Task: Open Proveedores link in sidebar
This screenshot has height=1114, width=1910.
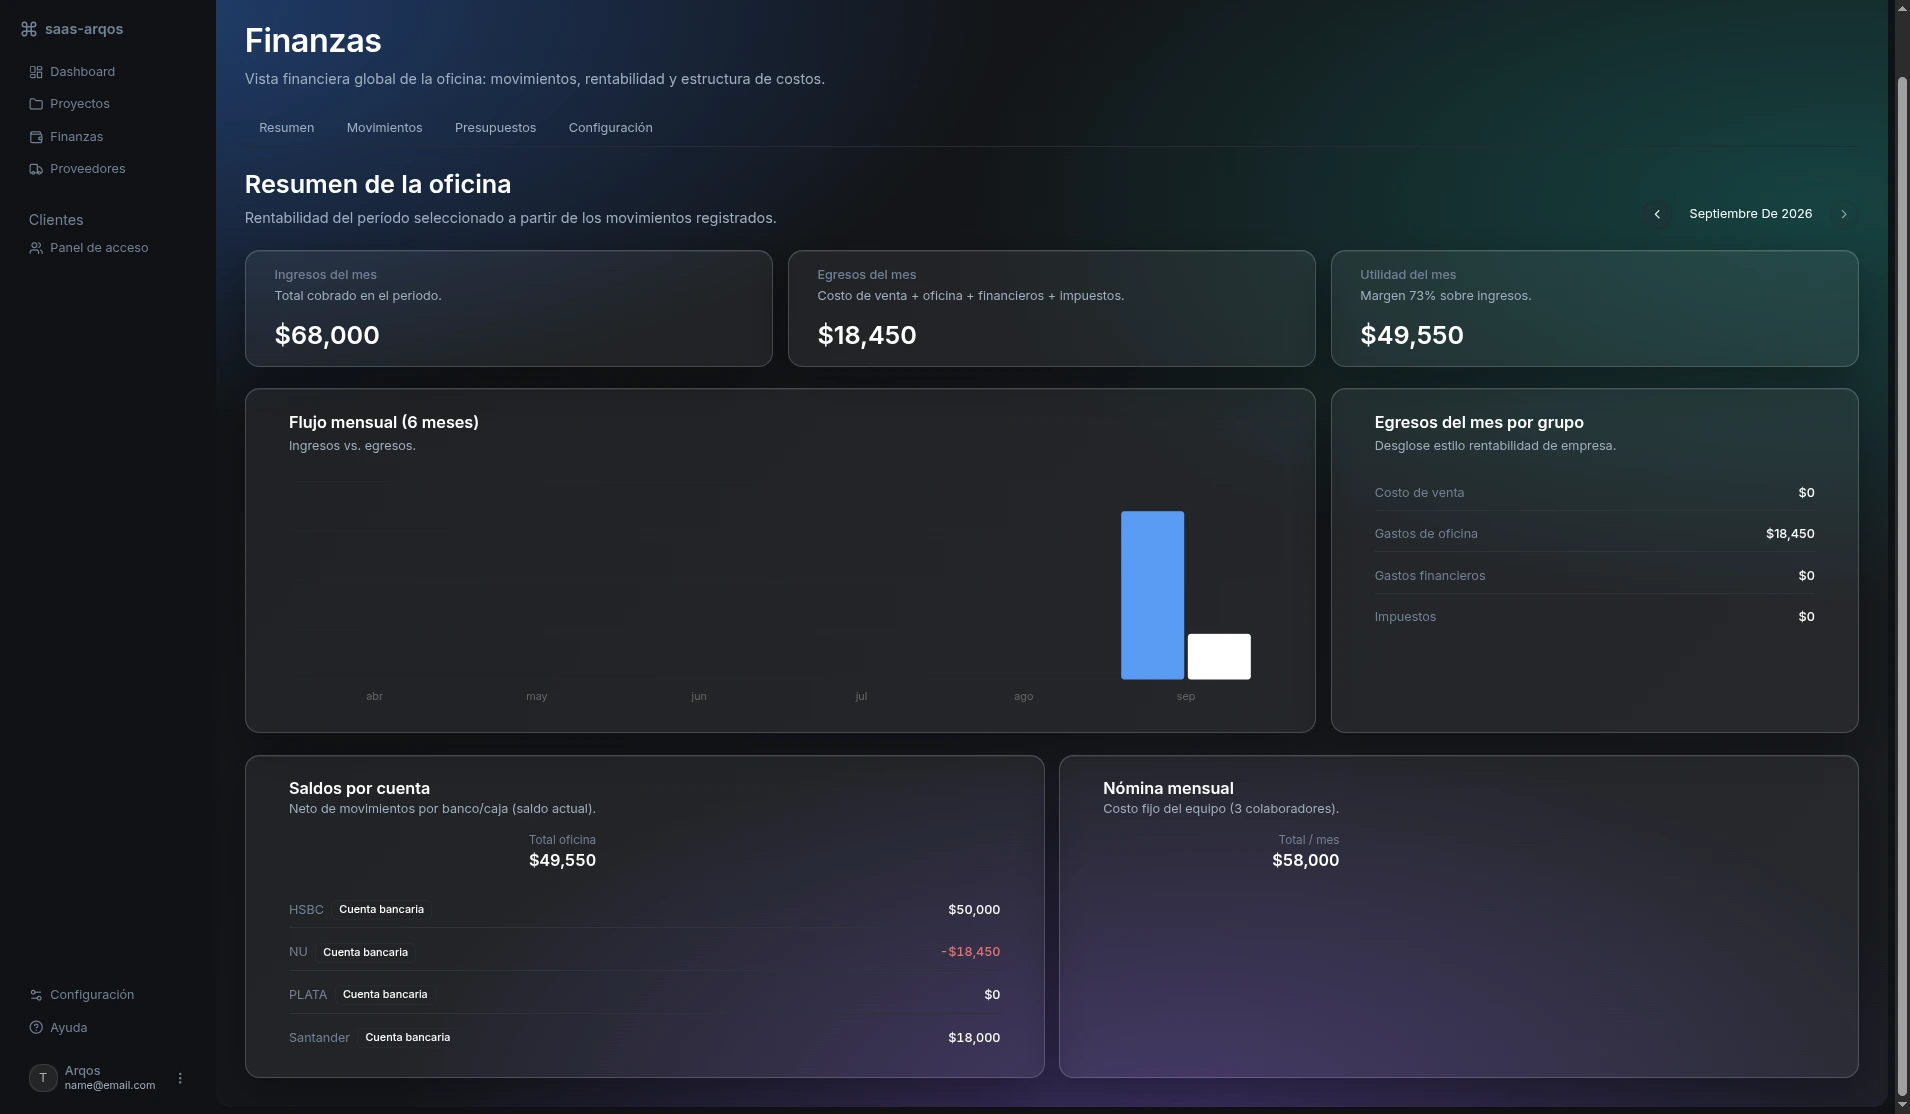Action: tap(78, 169)
